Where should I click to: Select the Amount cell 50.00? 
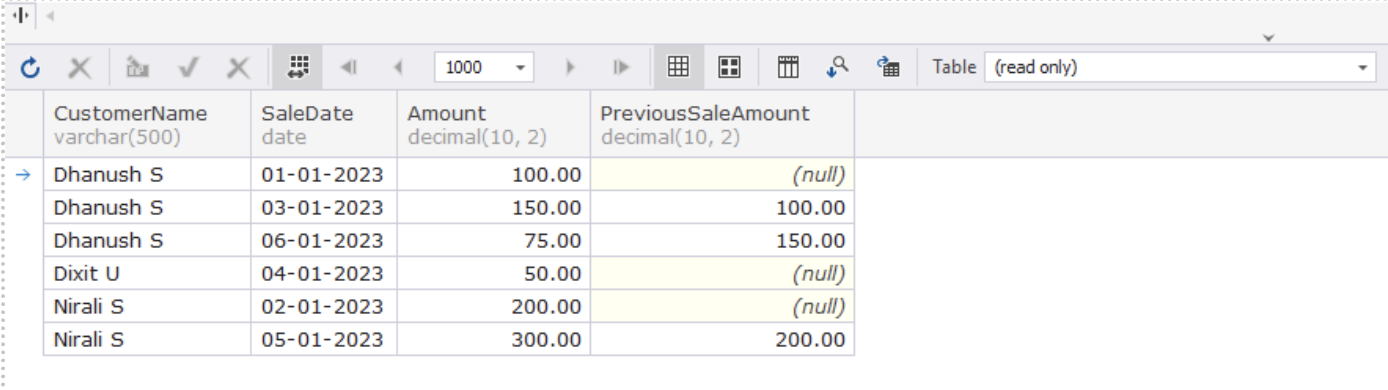tap(494, 273)
